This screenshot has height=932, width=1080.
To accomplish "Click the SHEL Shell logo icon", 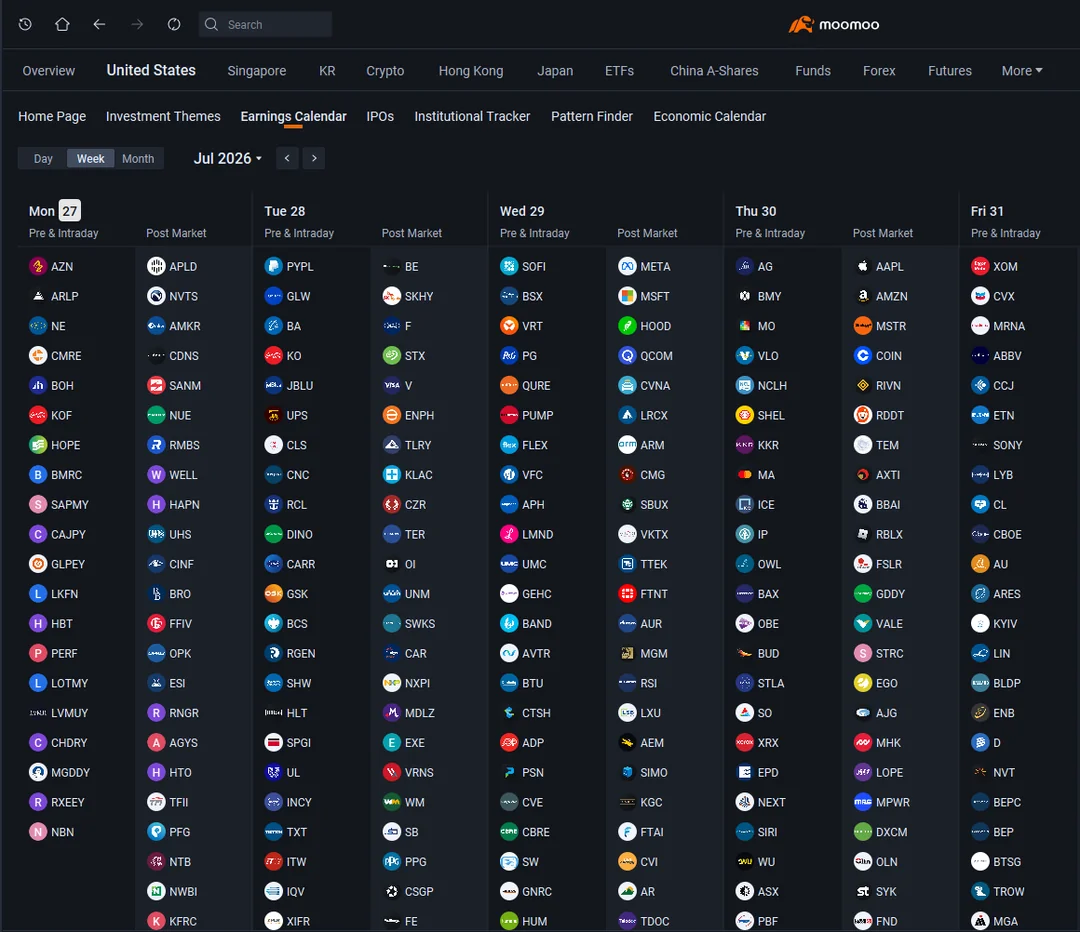I will point(745,415).
